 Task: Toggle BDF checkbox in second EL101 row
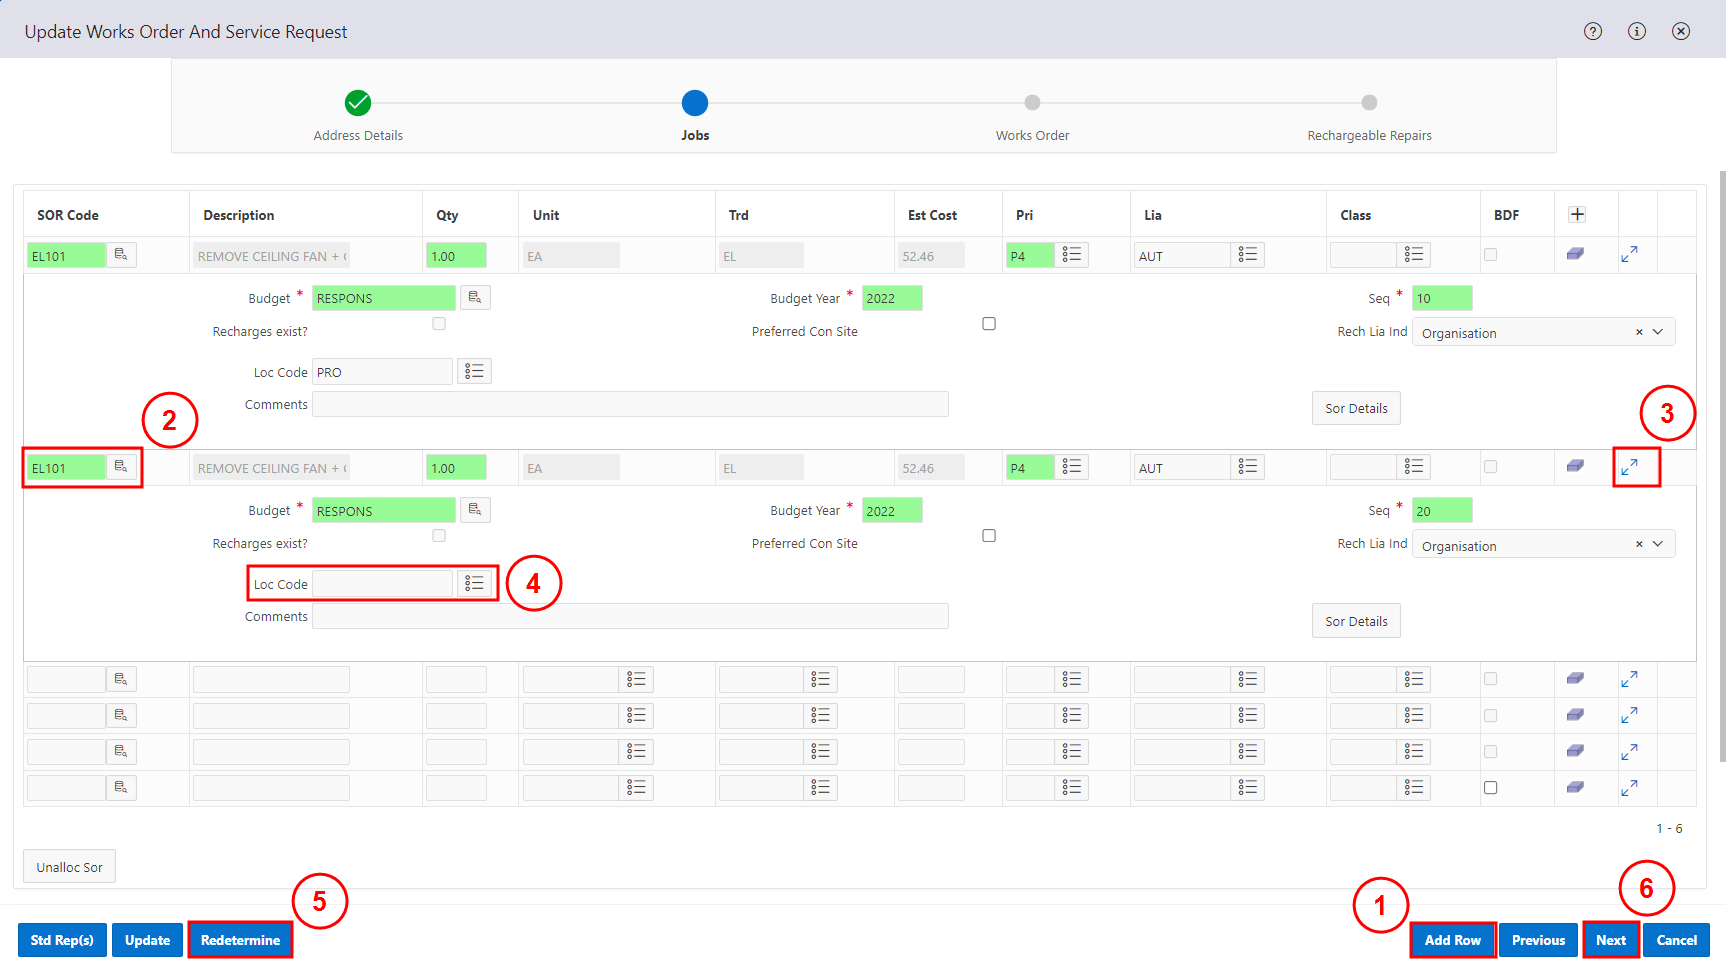1491,467
